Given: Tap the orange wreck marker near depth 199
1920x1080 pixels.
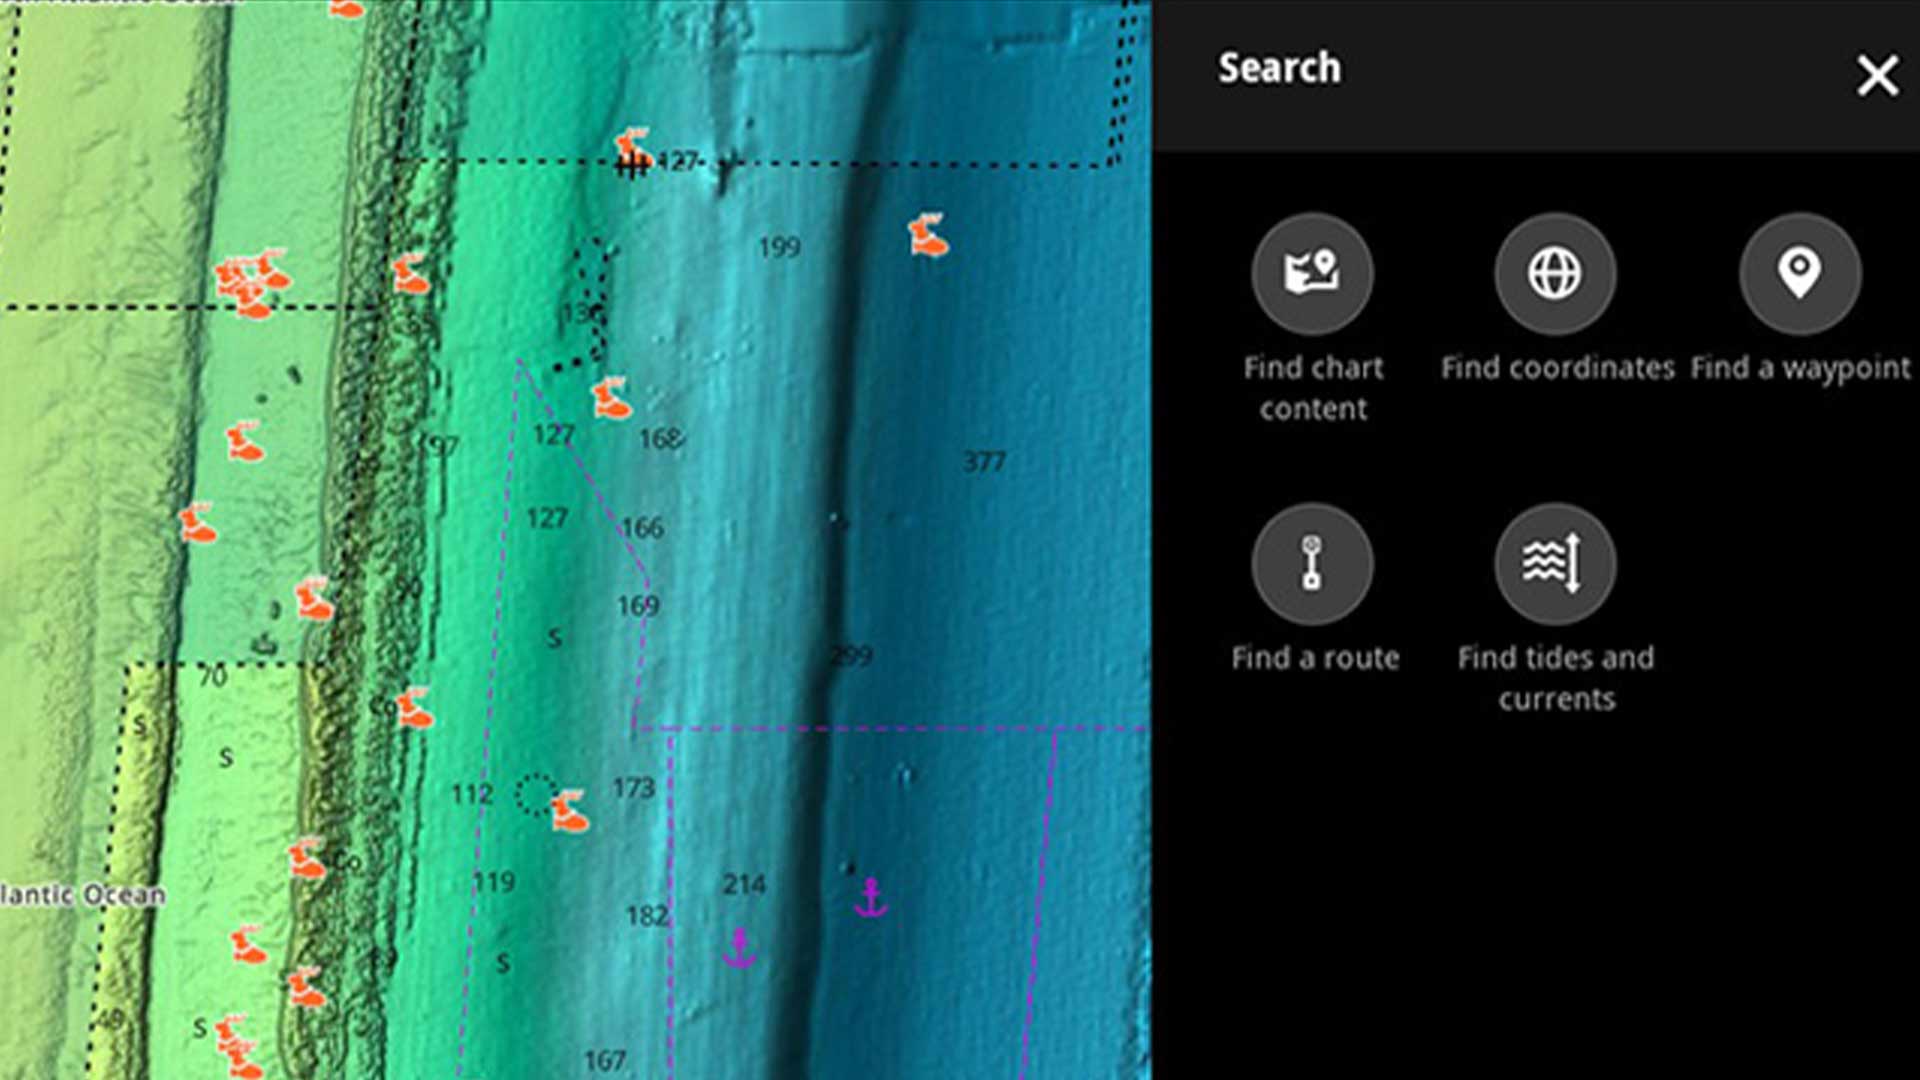Looking at the screenshot, I should click(x=928, y=236).
